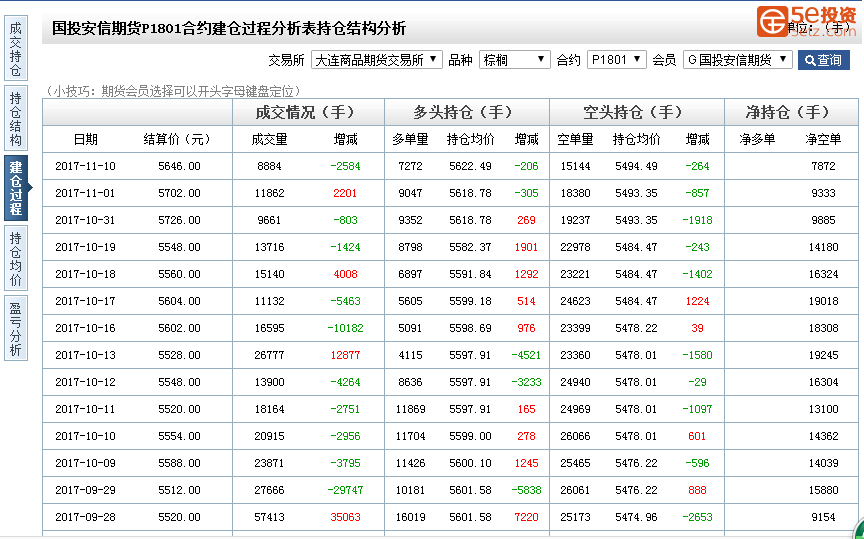This screenshot has width=864, height=539.
Task: Click the 日期 column header
Action: [x=85, y=139]
